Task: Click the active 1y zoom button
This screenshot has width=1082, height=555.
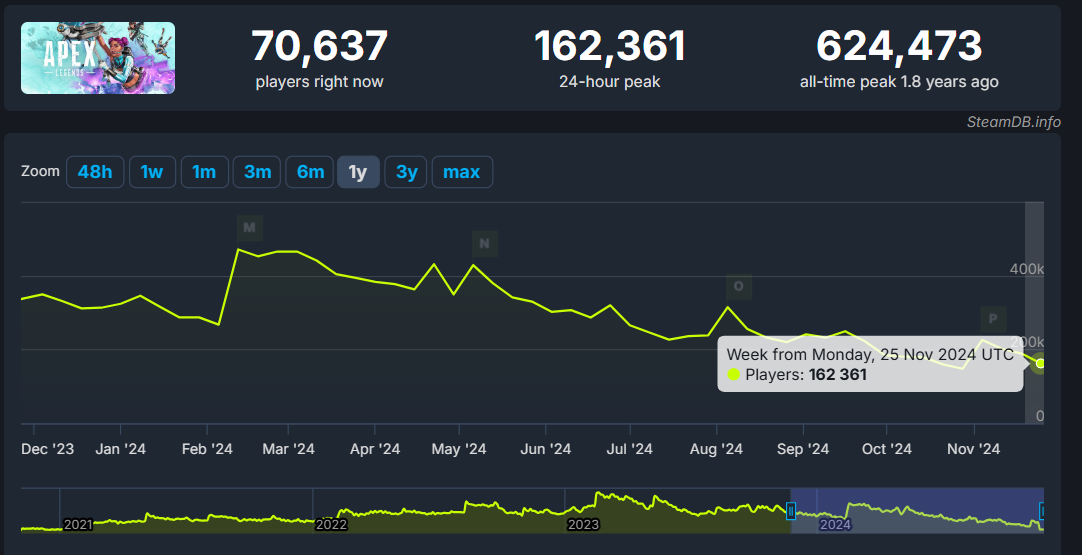Action: pyautogui.click(x=358, y=172)
